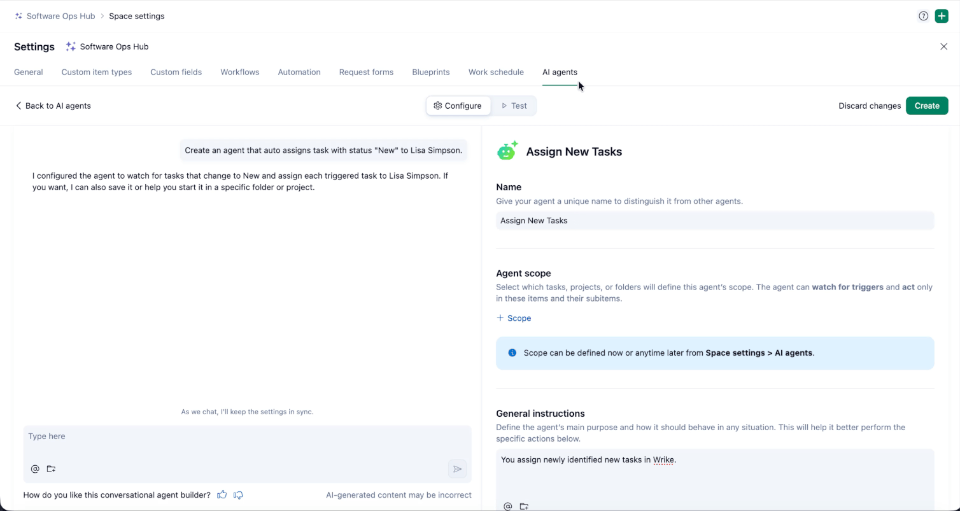Open the Workflows tab
960x511 pixels.
(x=240, y=72)
